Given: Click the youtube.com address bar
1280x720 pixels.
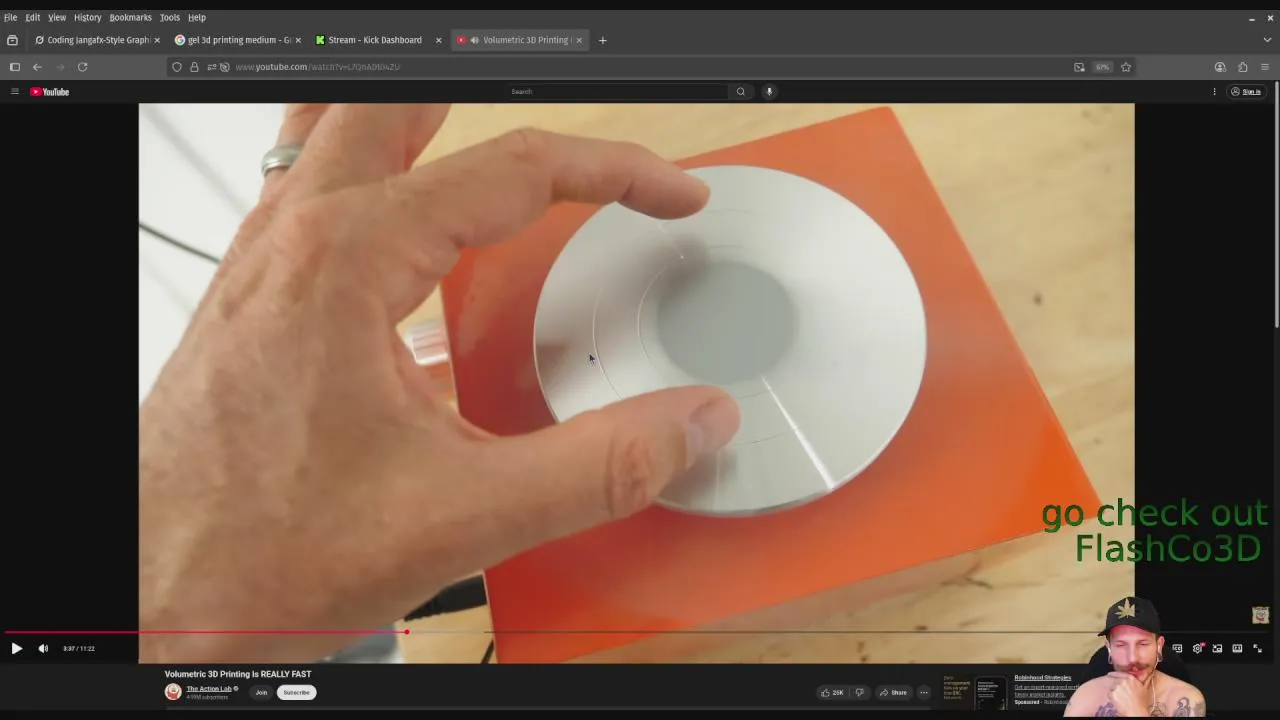Looking at the screenshot, I should coord(650,67).
